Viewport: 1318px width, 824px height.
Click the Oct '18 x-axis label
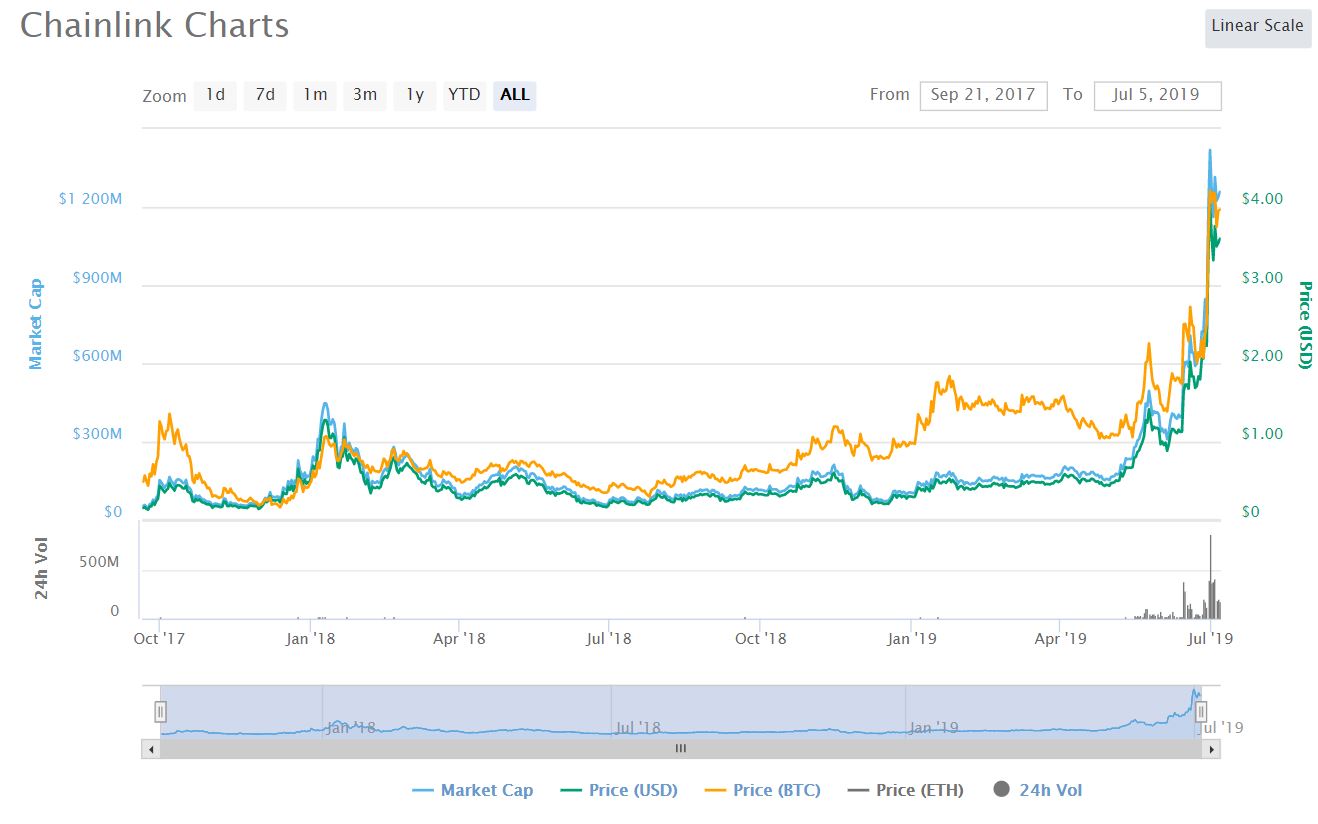point(761,638)
